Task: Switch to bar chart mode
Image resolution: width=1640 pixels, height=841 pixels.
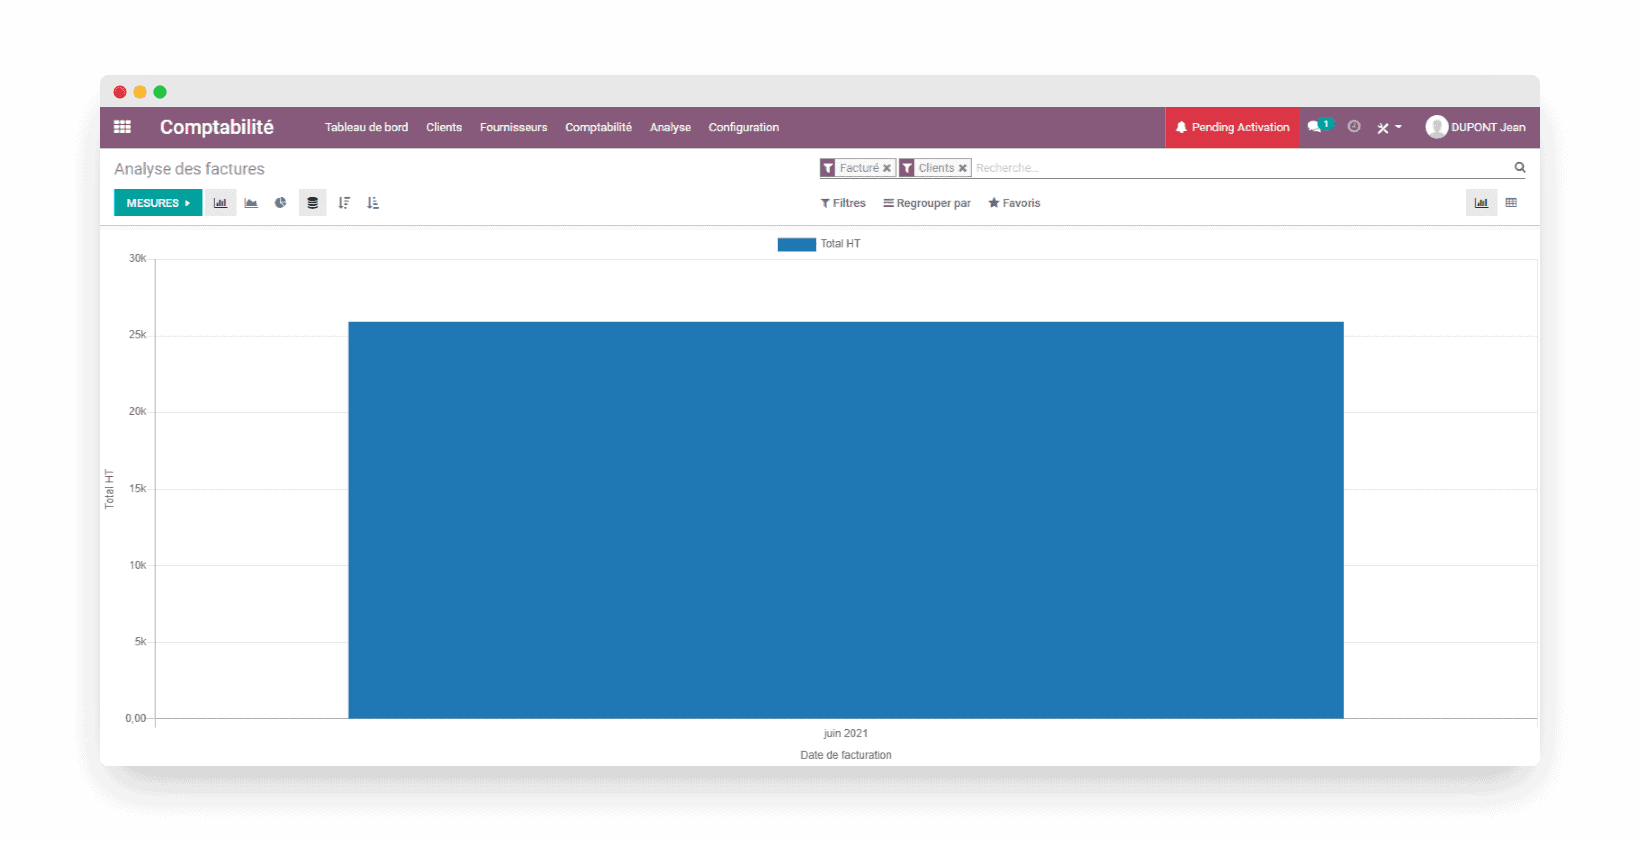Action: [x=220, y=203]
